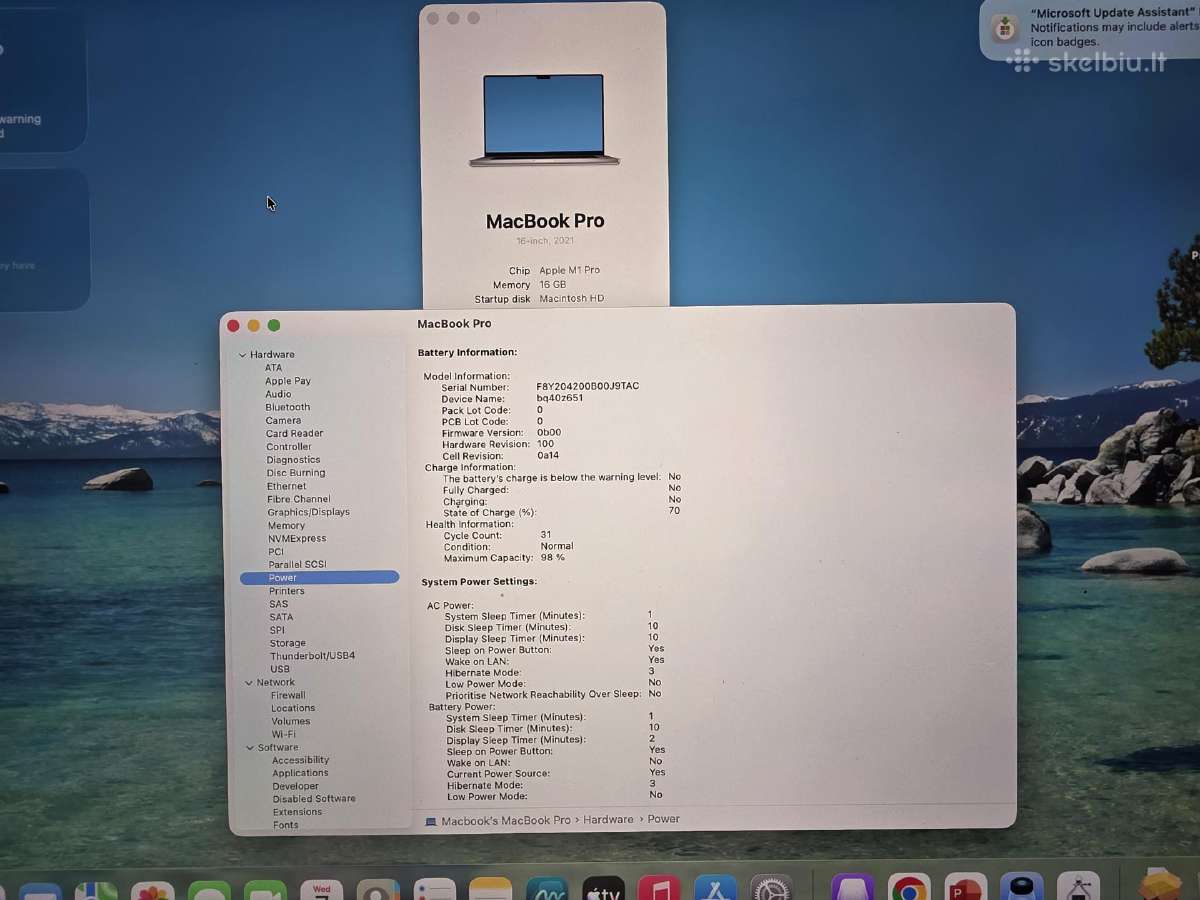Click the Maximum Capacity 98 % value
This screenshot has height=900, width=1200.
(x=553, y=558)
